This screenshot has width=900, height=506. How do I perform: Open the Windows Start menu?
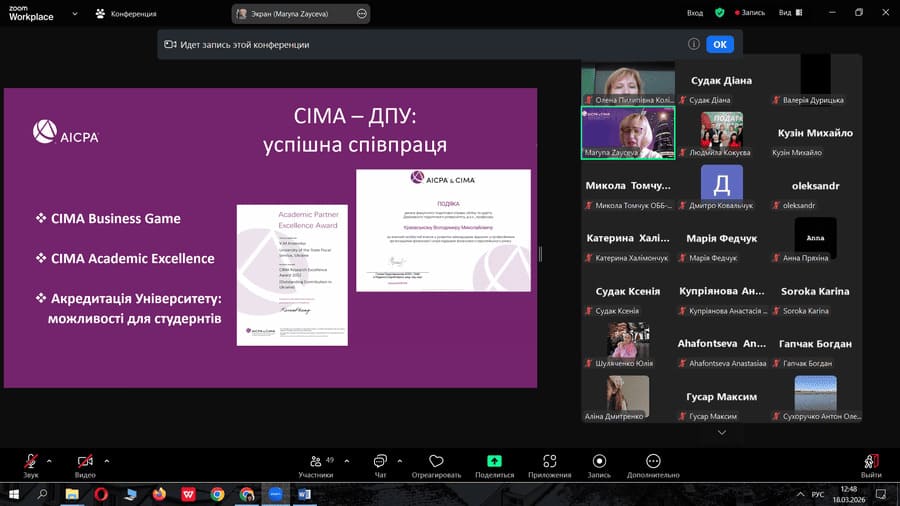coord(14,494)
